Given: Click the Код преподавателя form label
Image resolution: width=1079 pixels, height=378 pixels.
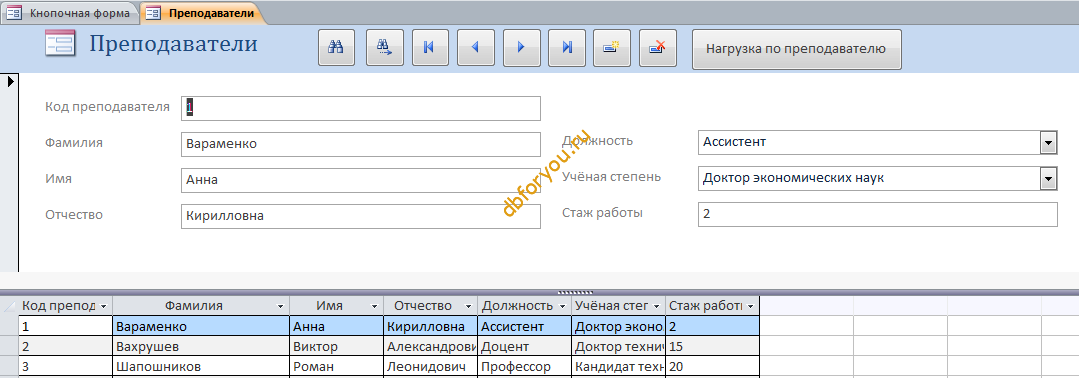Looking at the screenshot, I should click(107, 107).
